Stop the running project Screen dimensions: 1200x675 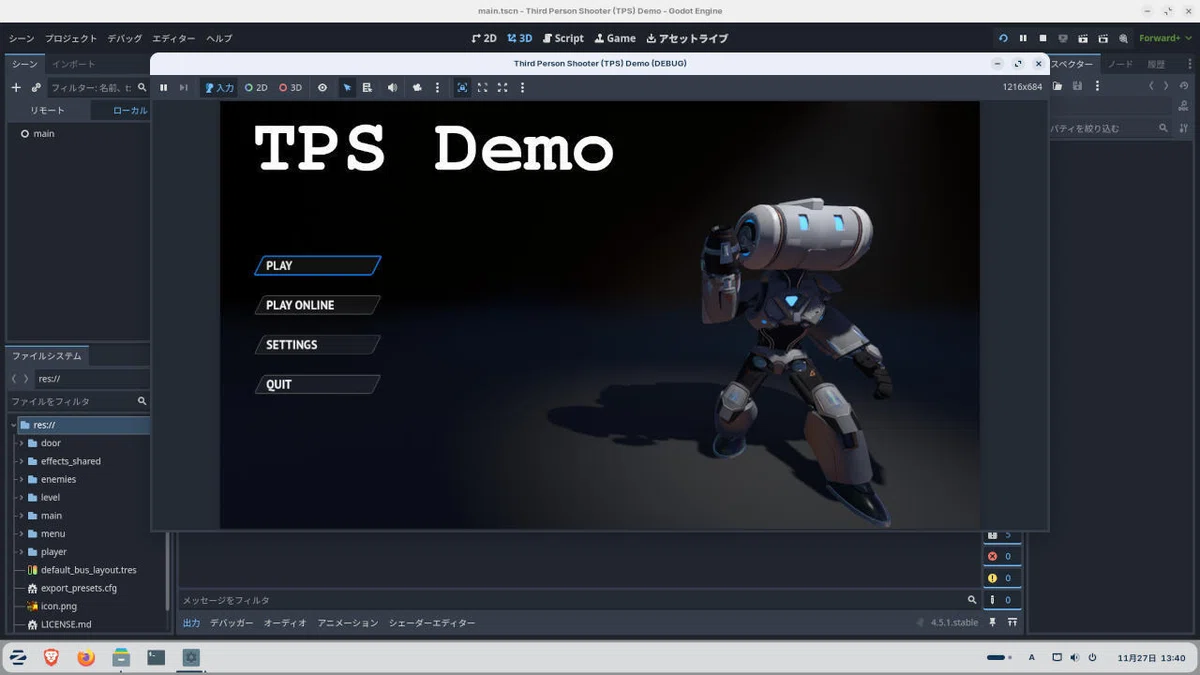coord(1043,38)
